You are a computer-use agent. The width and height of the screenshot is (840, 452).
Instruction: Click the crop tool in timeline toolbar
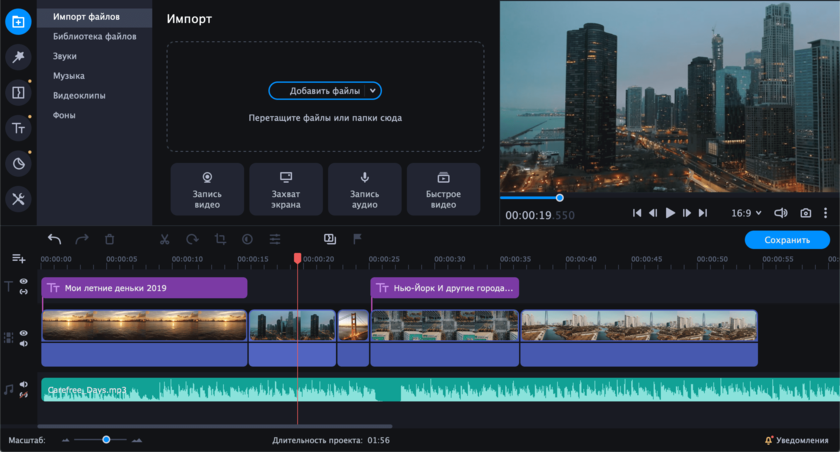click(220, 240)
